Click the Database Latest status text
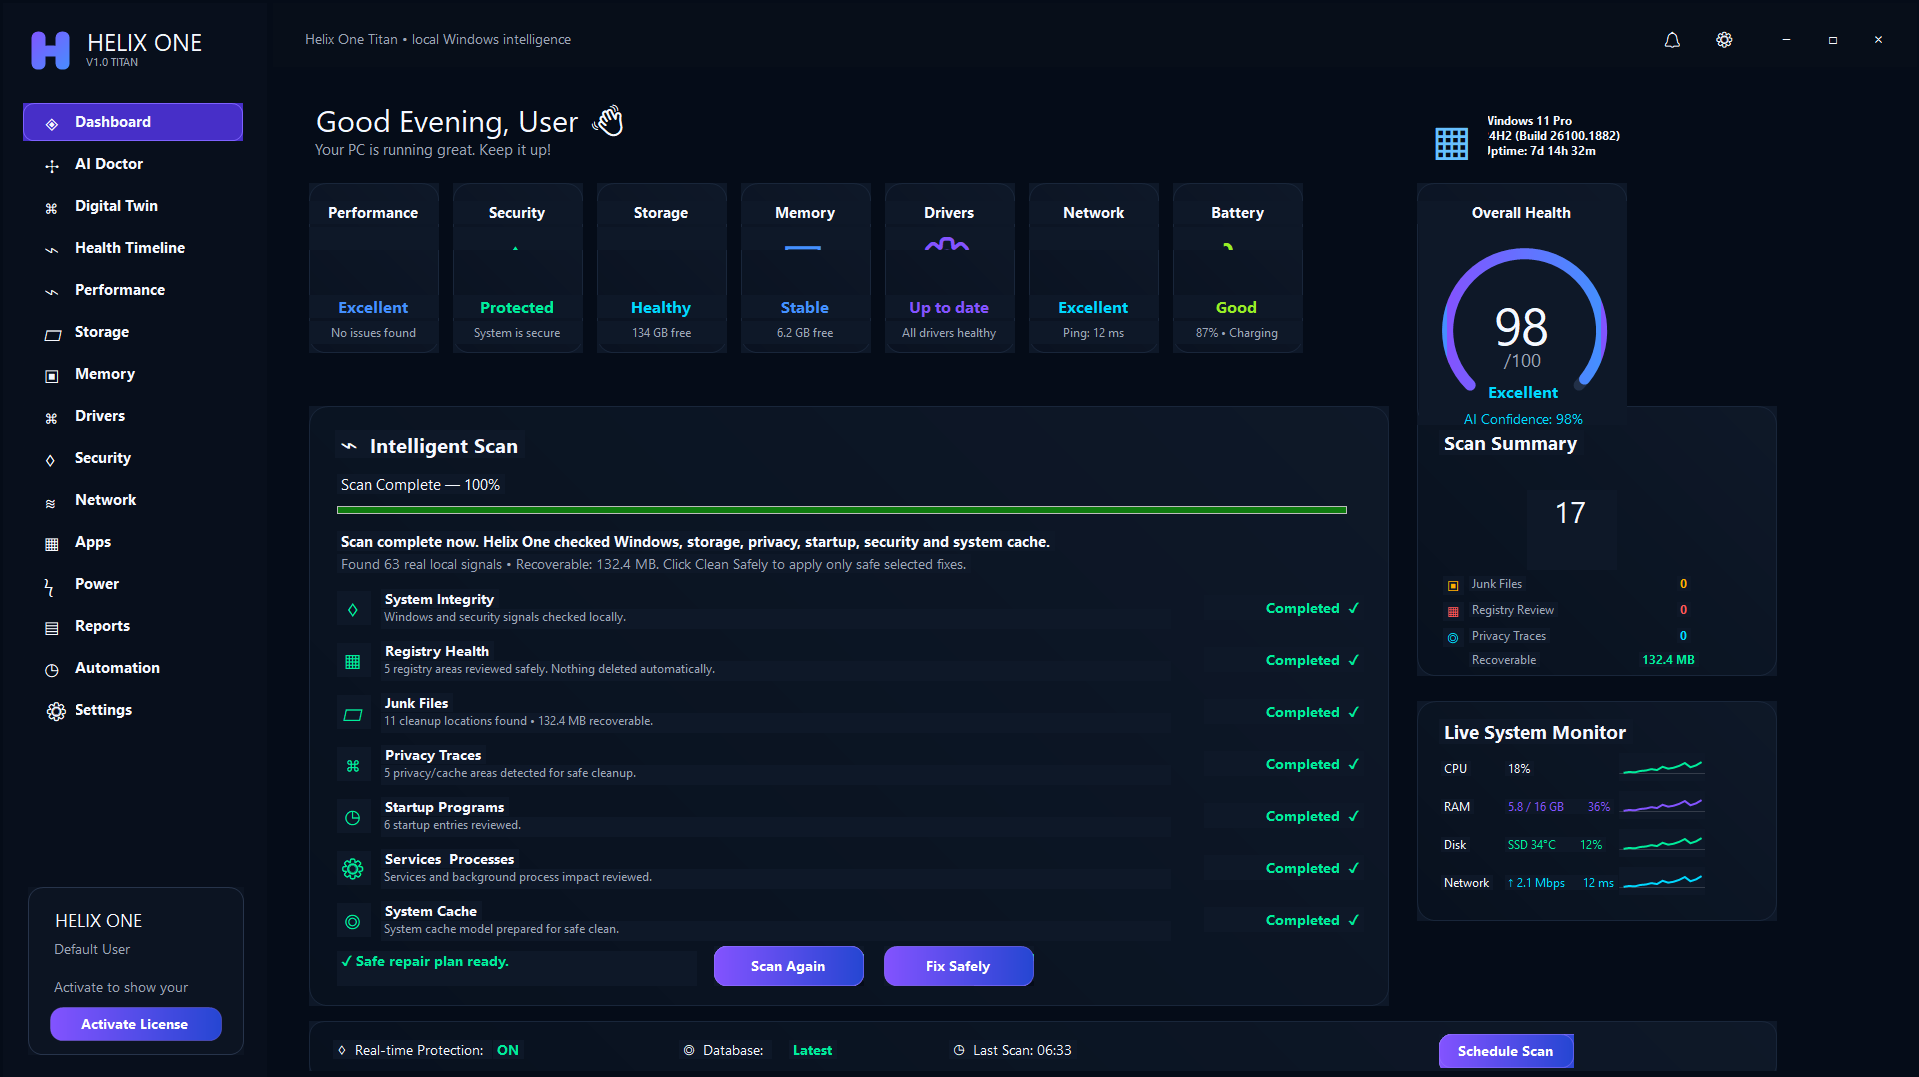Screen dimensions: 1919x1077 (812, 1050)
